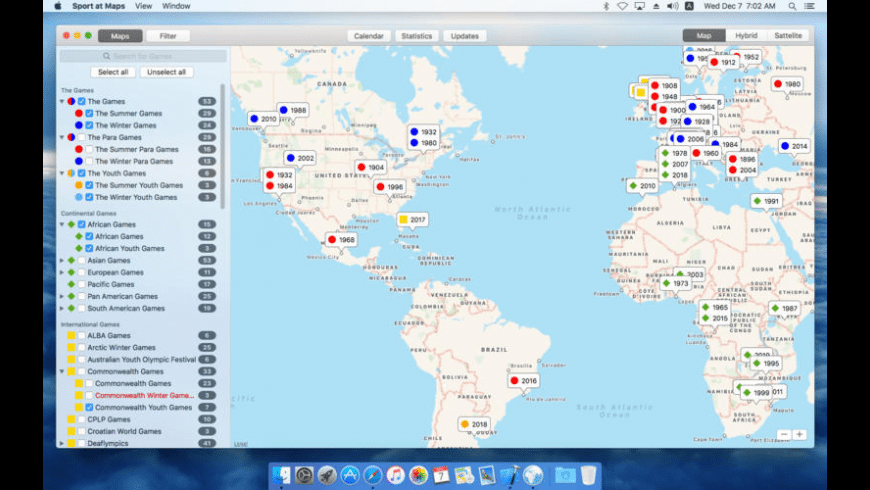
Task: Uncheck The Winter Games checkbox
Action: point(89,125)
